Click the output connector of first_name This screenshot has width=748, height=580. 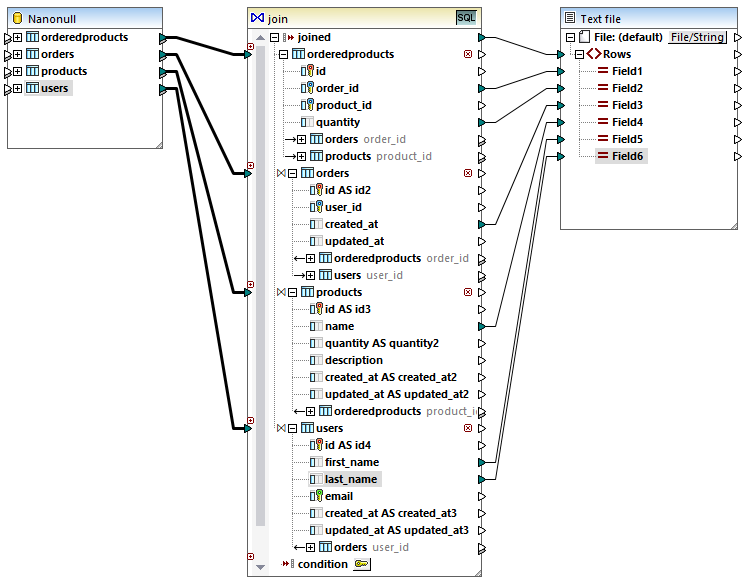click(x=482, y=462)
